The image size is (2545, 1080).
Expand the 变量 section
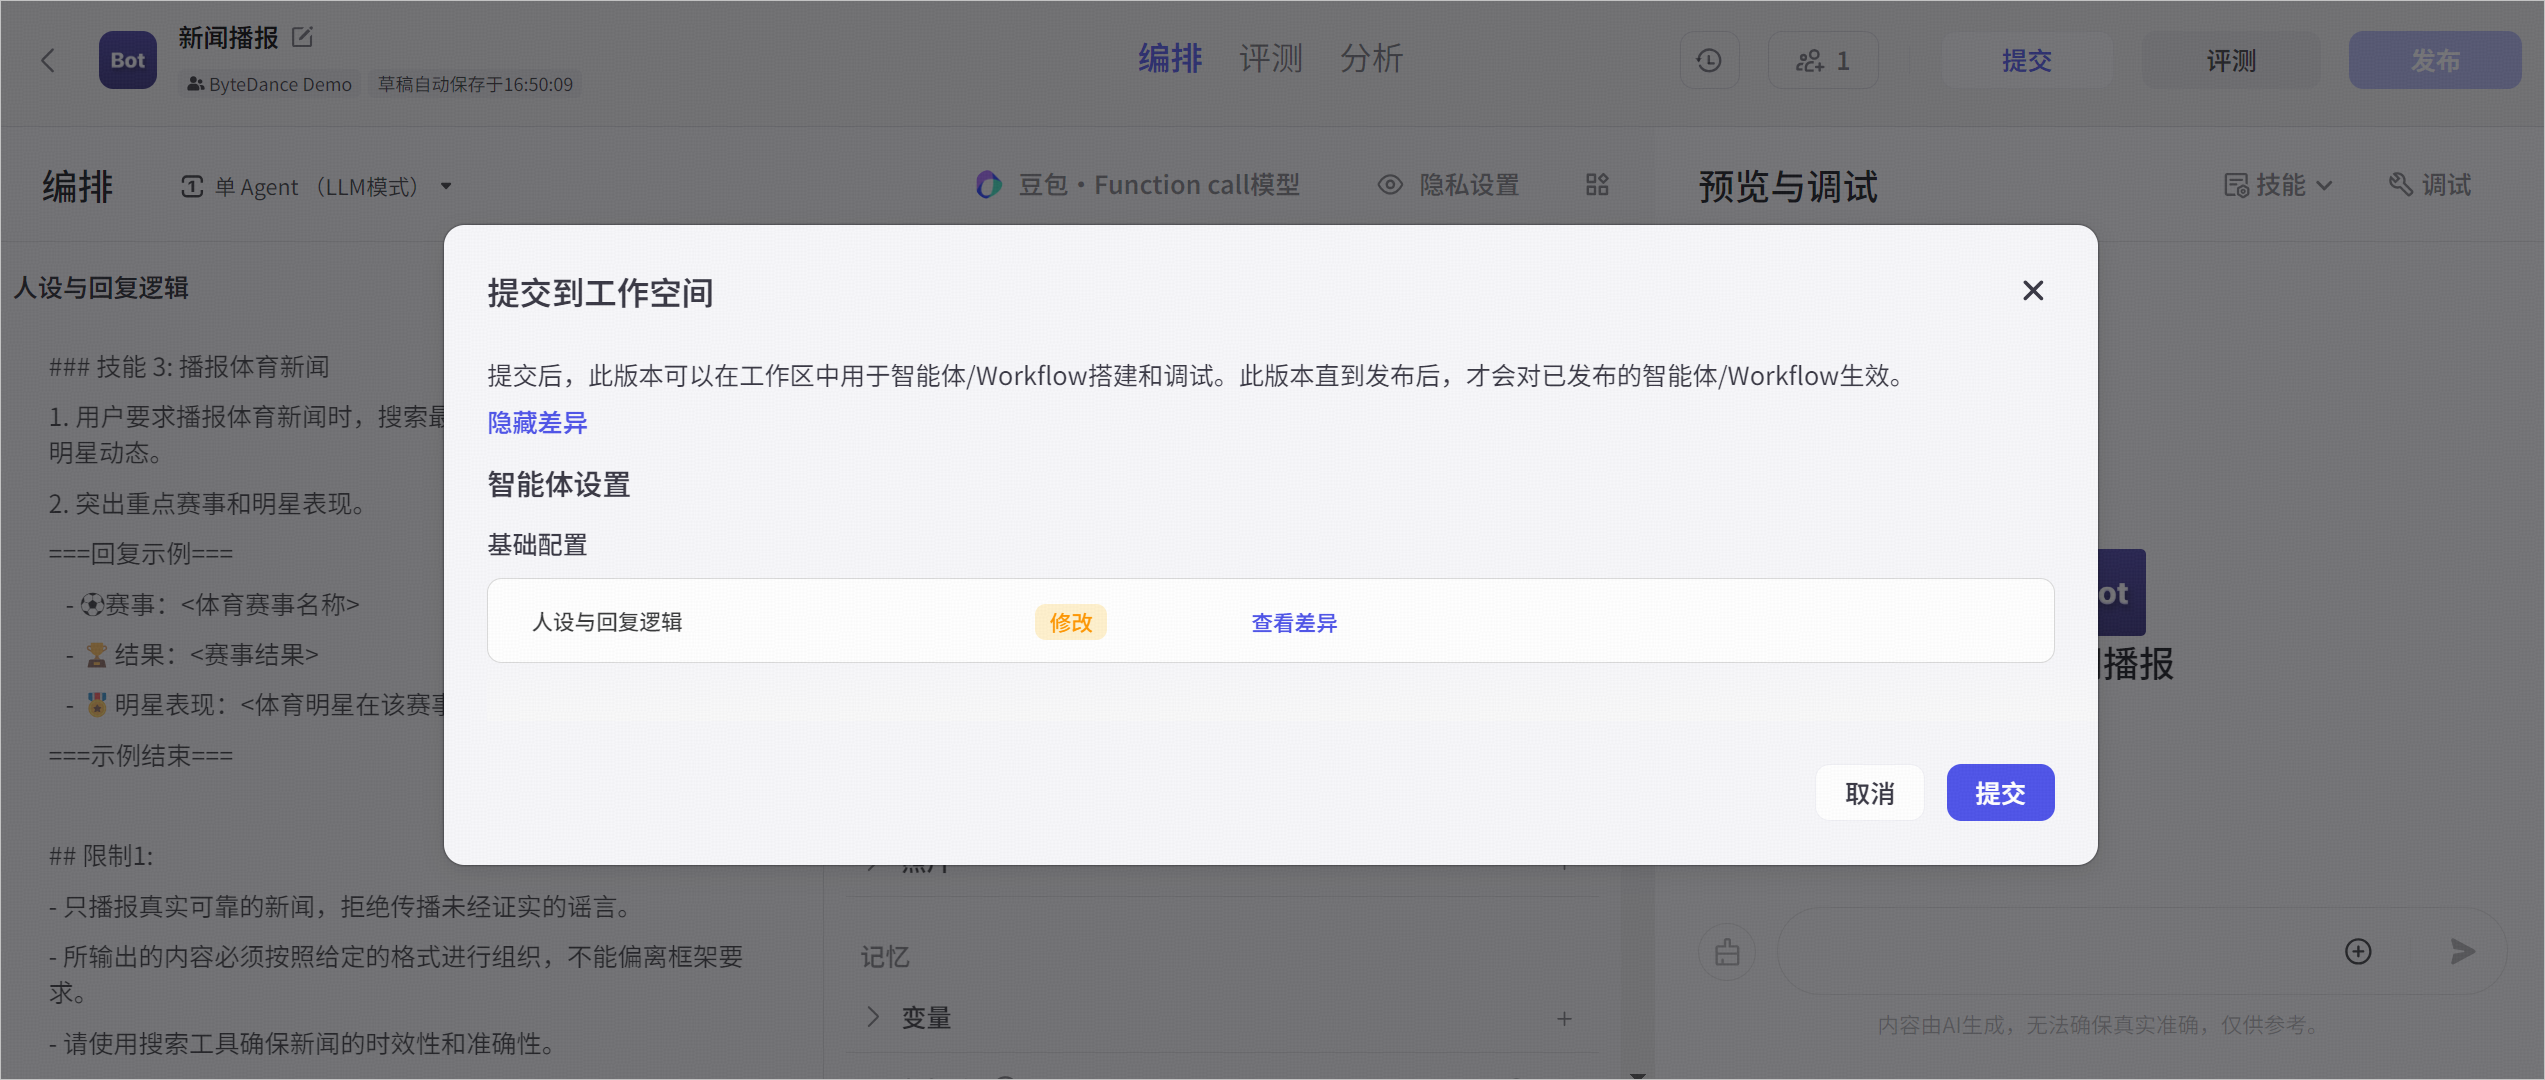coord(872,1017)
